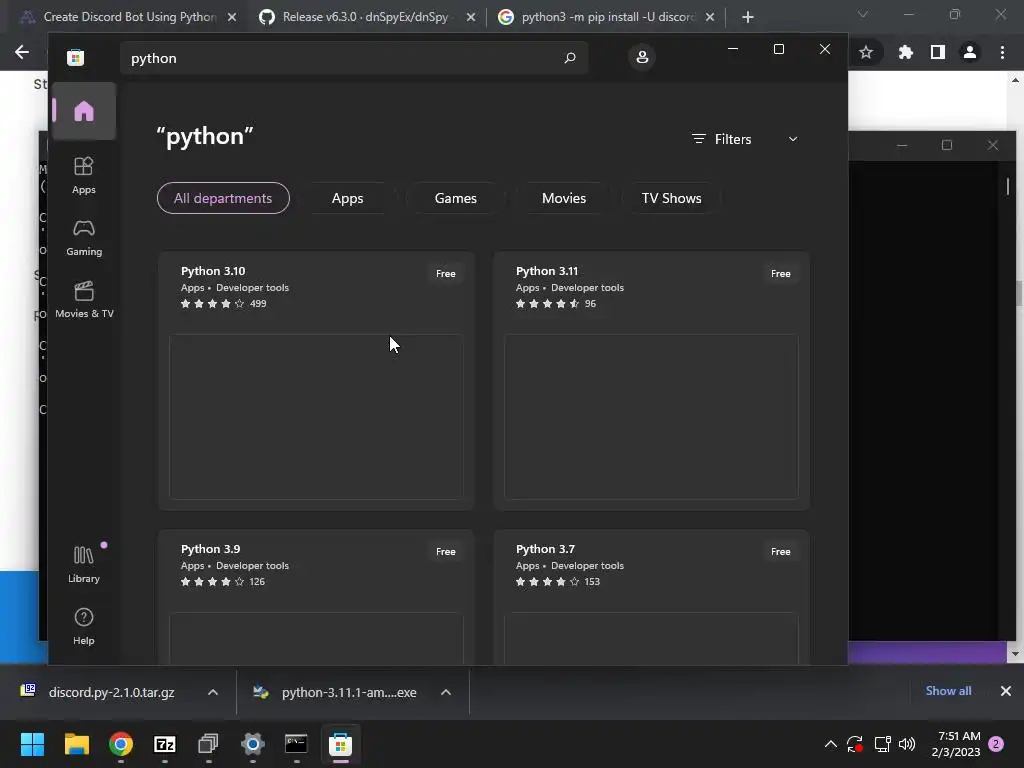The height and width of the screenshot is (768, 1024).
Task: Click Chrome page scrollbar down arrow
Action: click(1015, 654)
